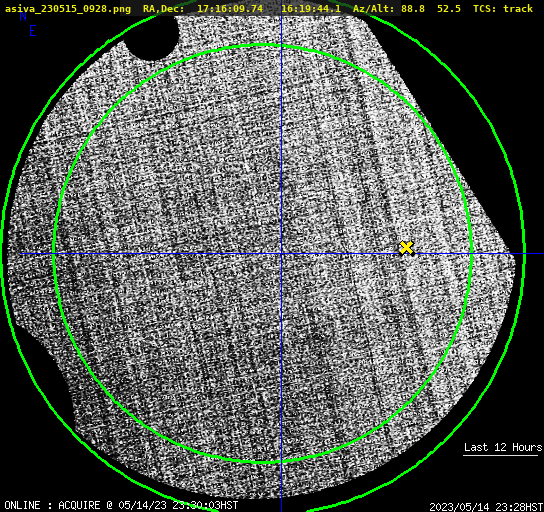Click the asiva_230515_0928.png filename label
This screenshot has height=512, width=544.
click(68, 8)
